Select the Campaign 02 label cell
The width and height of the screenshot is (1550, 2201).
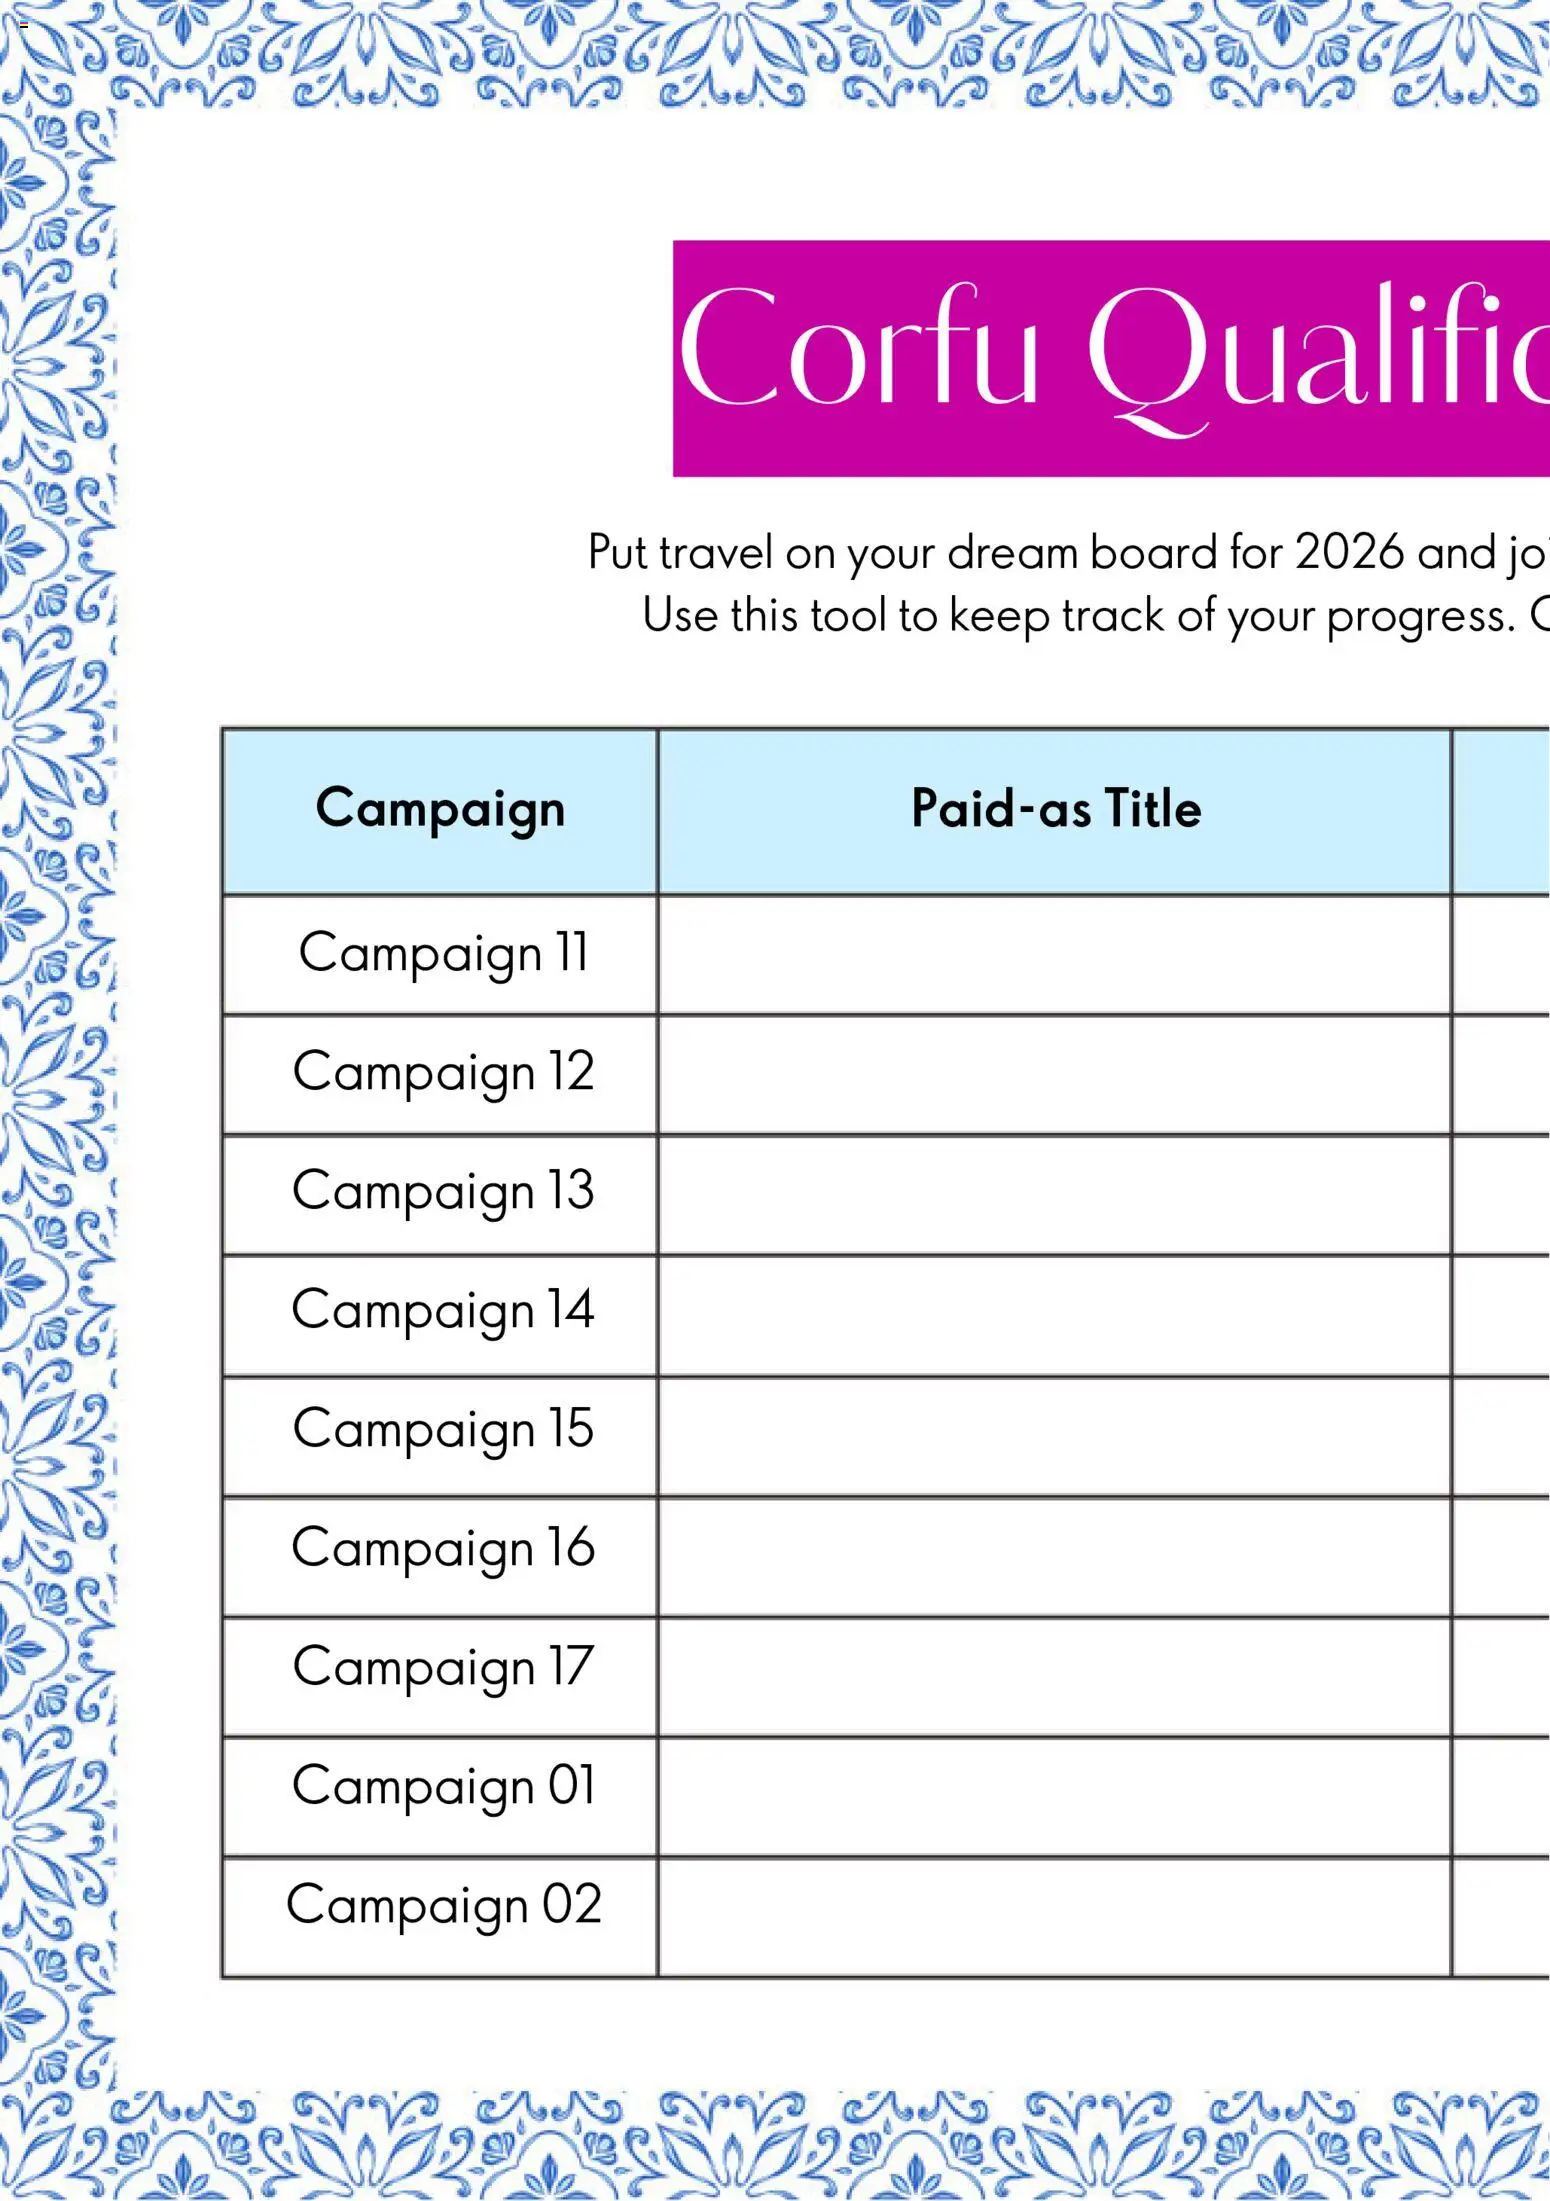[442, 1905]
